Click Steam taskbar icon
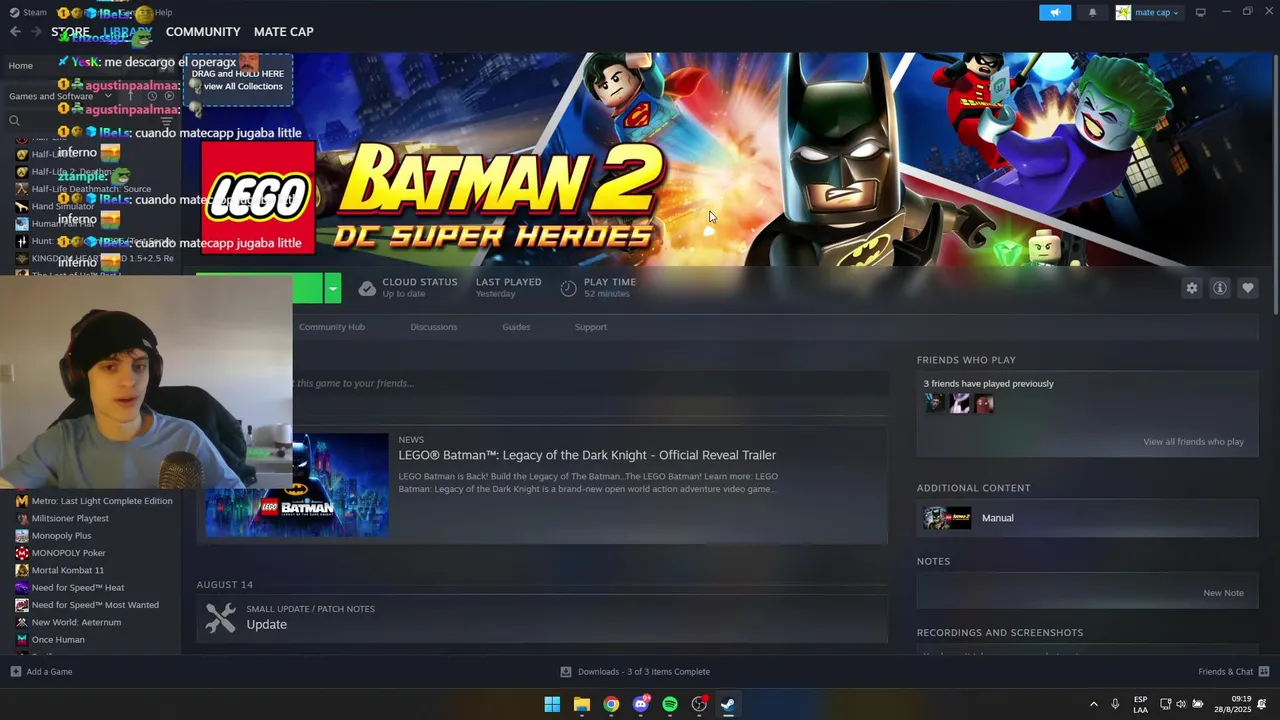1280x720 pixels. pyautogui.click(x=728, y=704)
